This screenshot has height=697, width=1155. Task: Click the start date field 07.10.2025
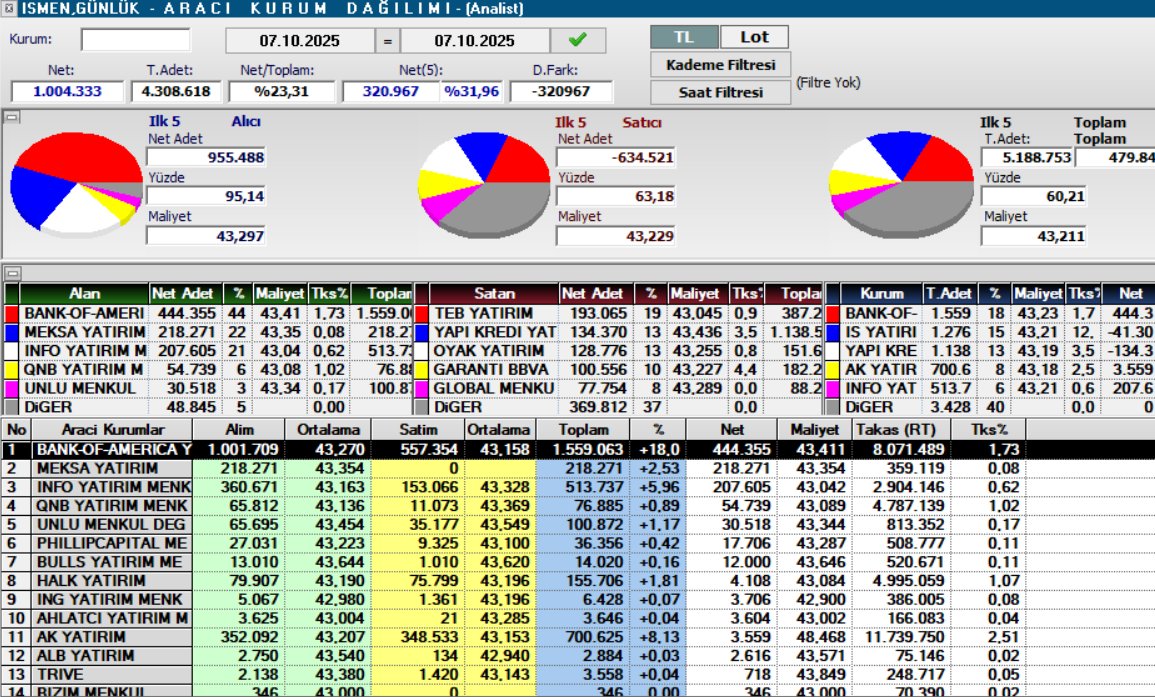300,41
